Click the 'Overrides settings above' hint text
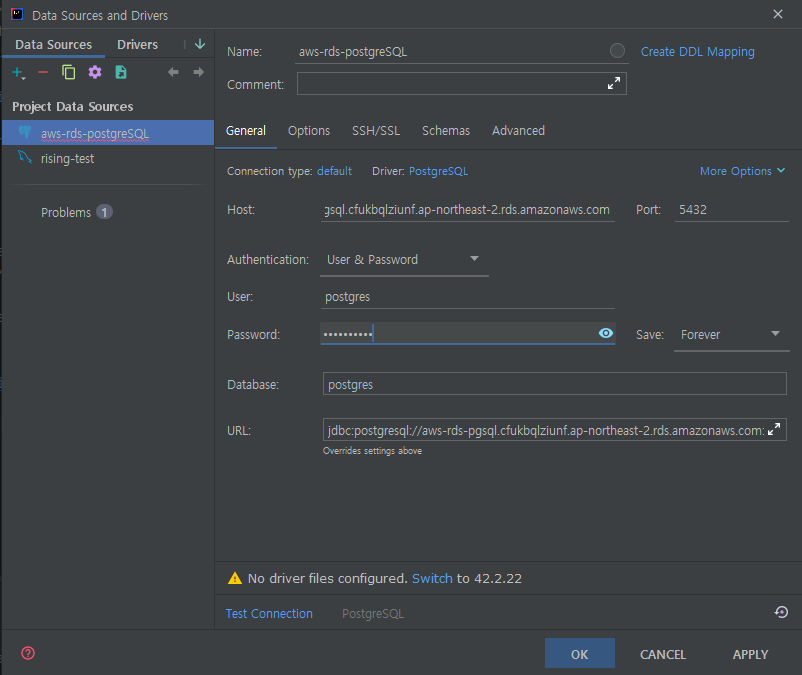Viewport: 802px width, 675px height. click(372, 451)
